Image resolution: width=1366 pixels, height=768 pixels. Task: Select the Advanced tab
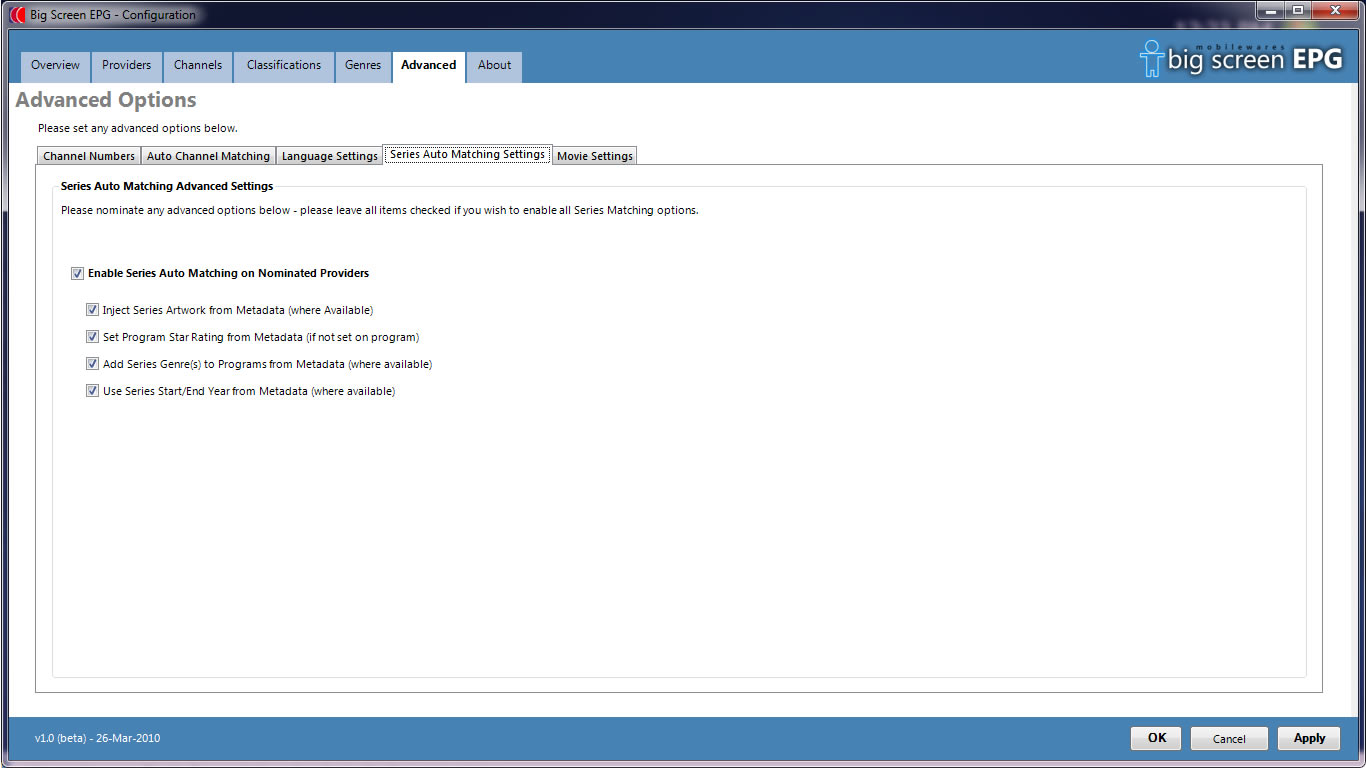(x=428, y=66)
